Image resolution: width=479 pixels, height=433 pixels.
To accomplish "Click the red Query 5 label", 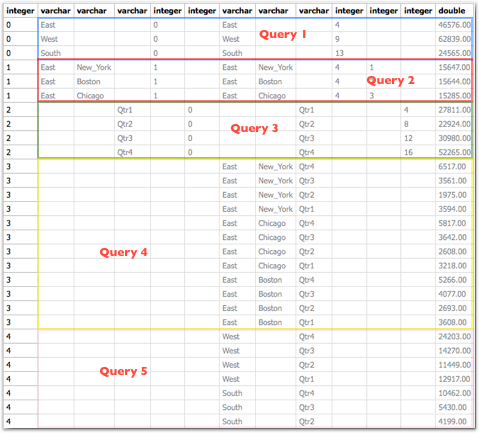I will tap(123, 371).
